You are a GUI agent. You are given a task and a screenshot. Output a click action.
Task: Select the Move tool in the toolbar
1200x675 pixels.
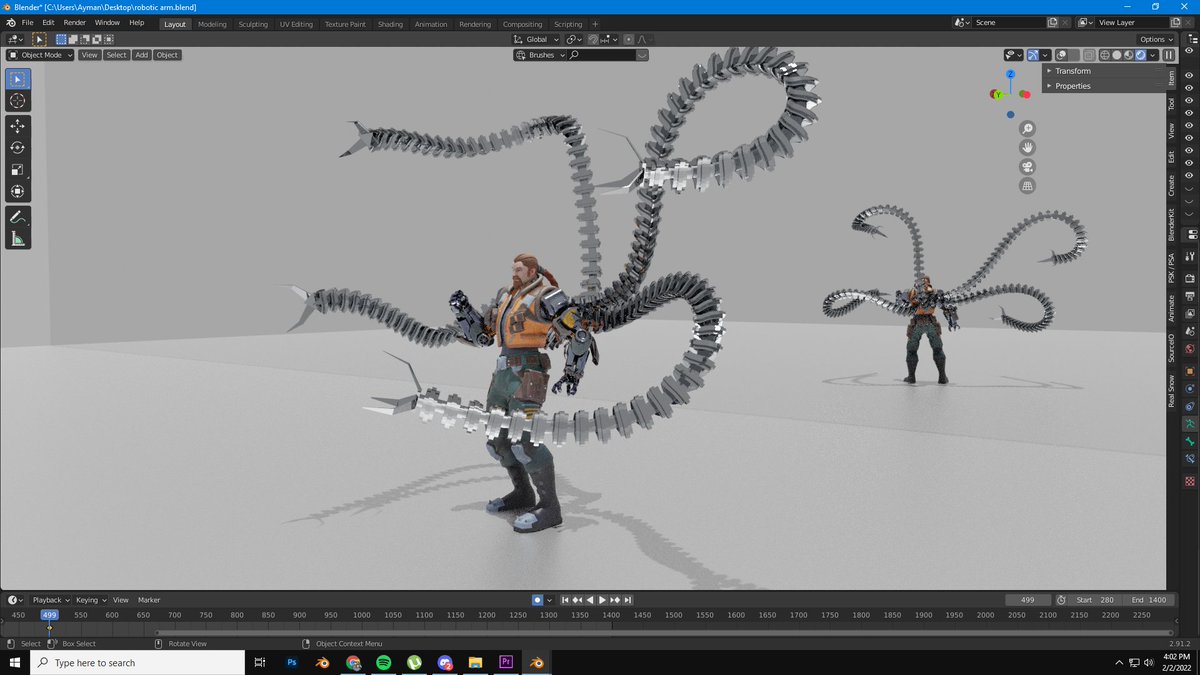point(18,125)
